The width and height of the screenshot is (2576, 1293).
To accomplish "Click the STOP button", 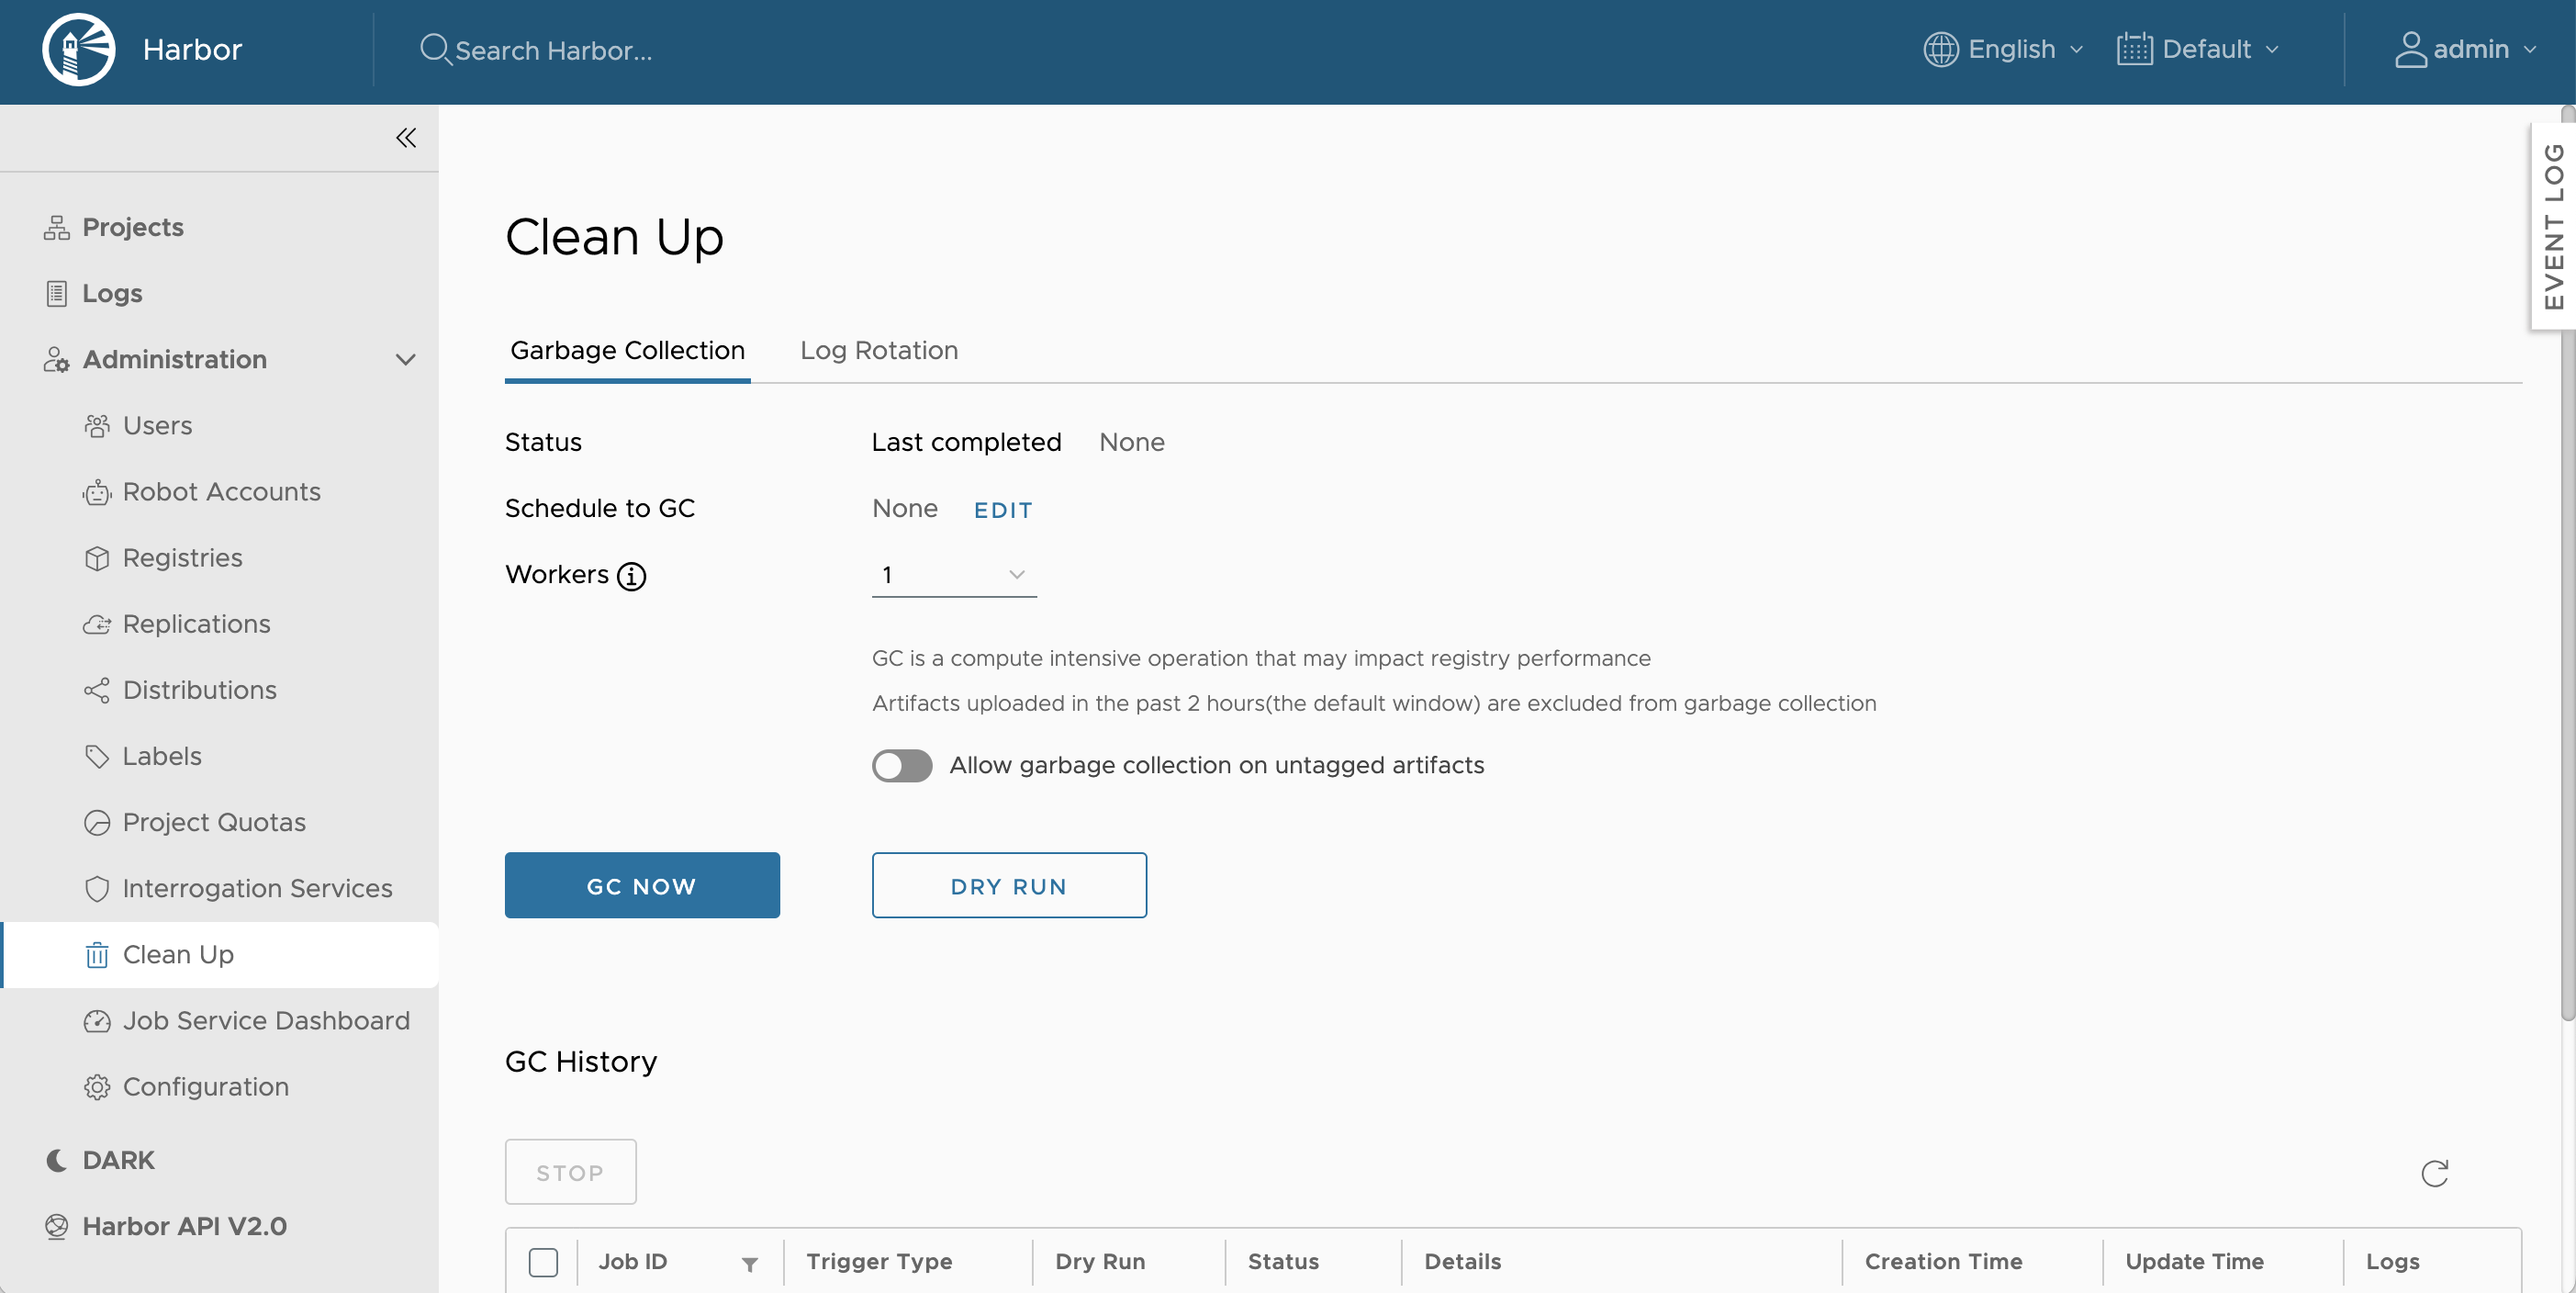I will coord(570,1172).
